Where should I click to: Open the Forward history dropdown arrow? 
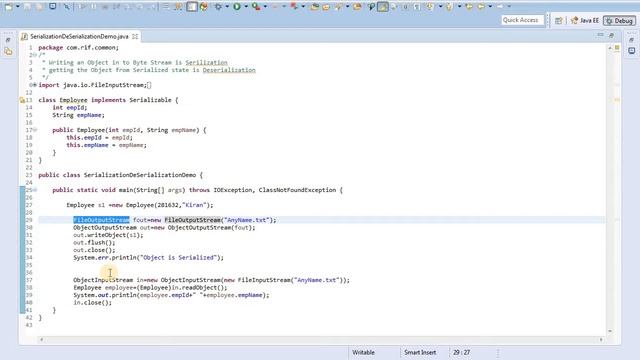coord(509,7)
